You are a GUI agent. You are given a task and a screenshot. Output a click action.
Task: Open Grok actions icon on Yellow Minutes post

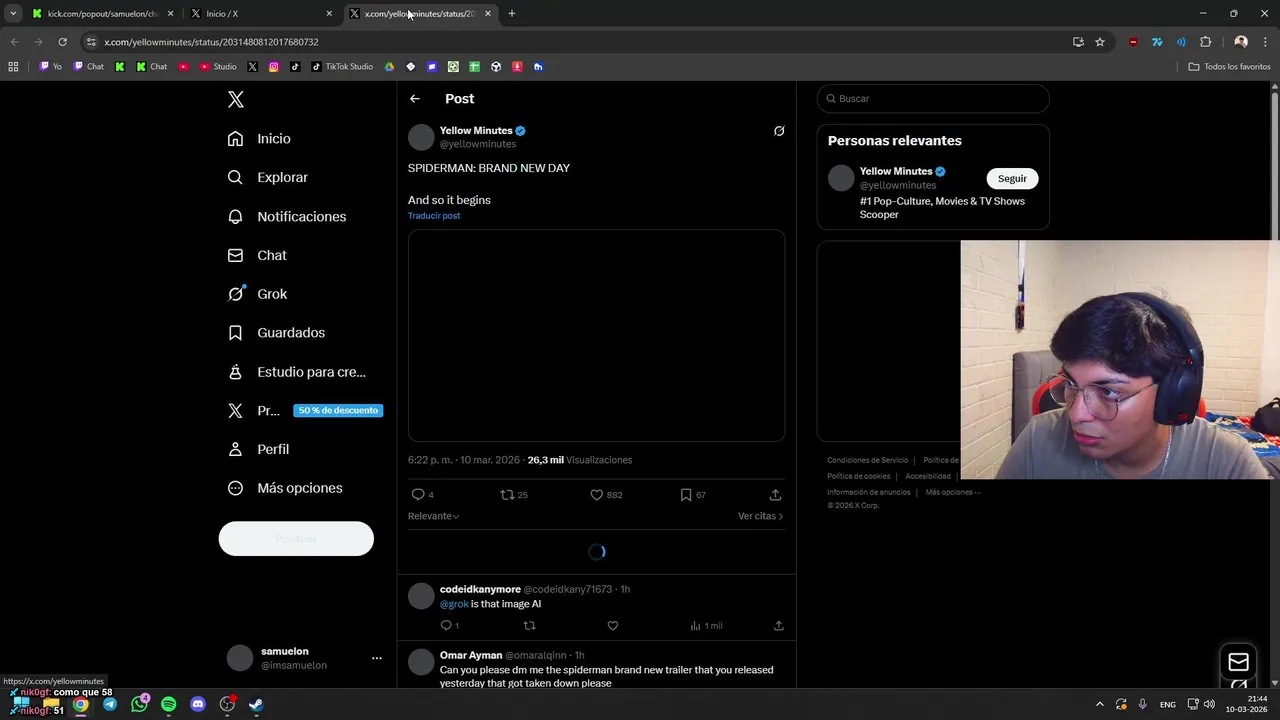pyautogui.click(x=779, y=131)
